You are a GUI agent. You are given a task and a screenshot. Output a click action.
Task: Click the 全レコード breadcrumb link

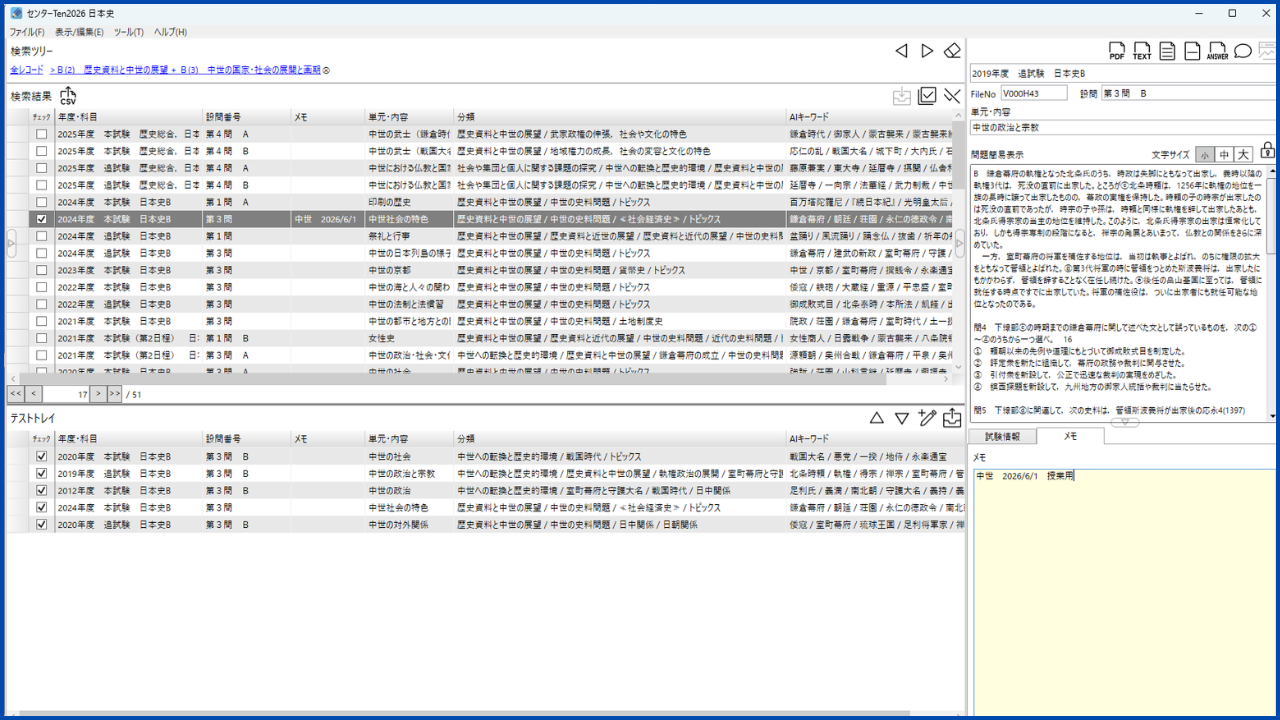pos(27,70)
